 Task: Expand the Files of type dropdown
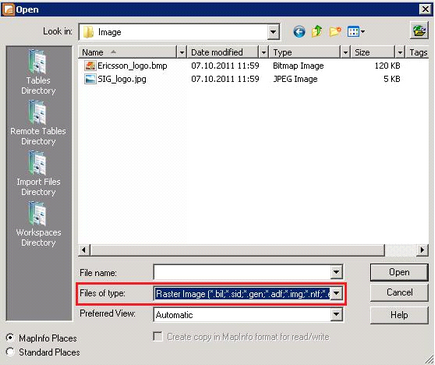tap(336, 294)
